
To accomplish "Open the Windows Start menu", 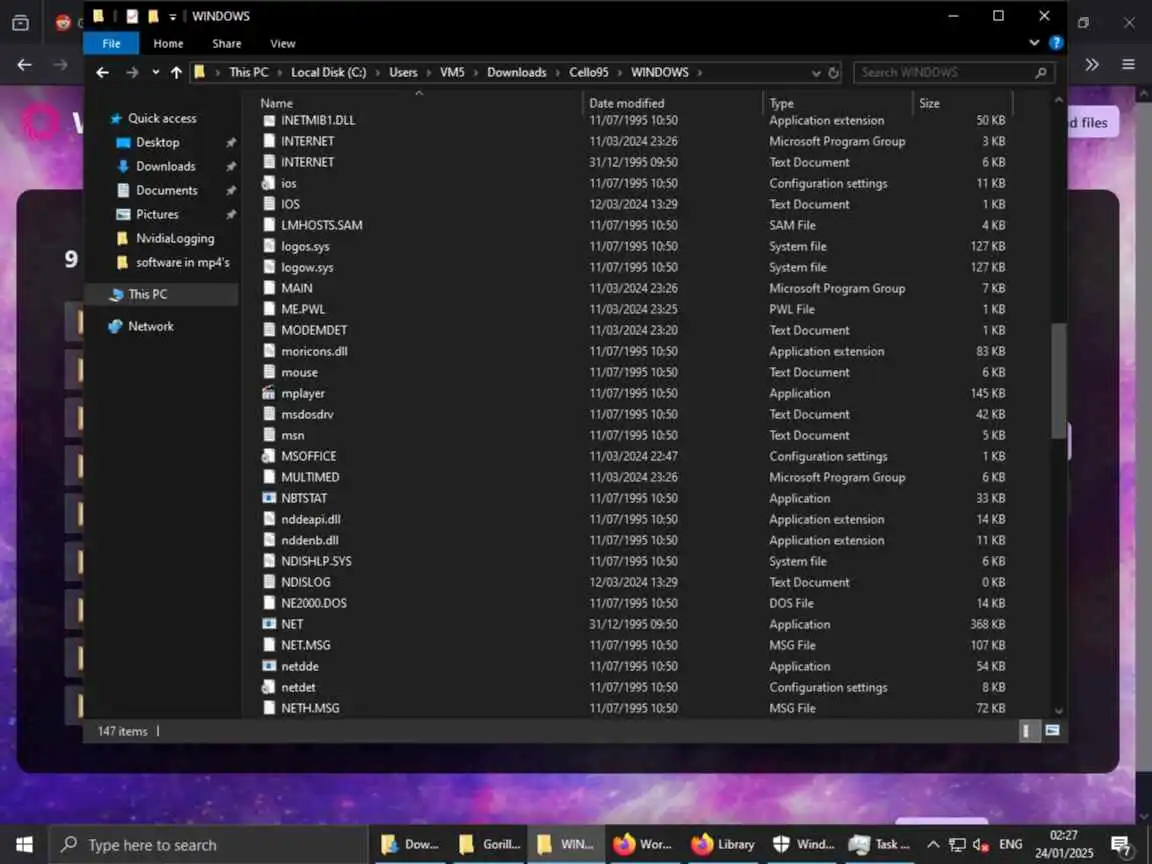I will tap(24, 845).
